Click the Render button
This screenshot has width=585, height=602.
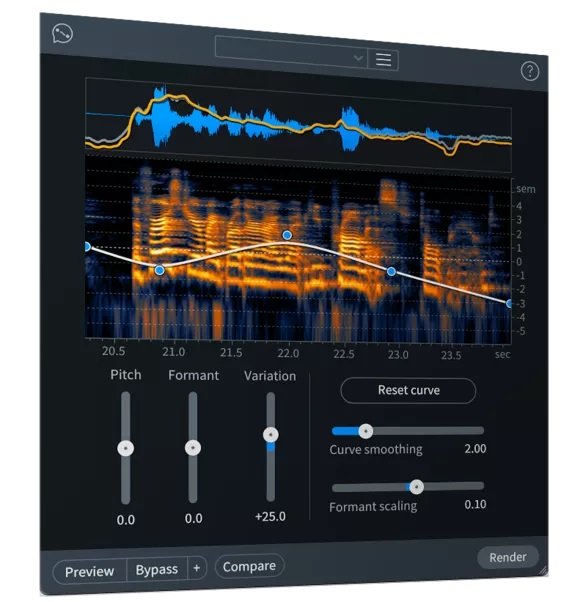(507, 557)
